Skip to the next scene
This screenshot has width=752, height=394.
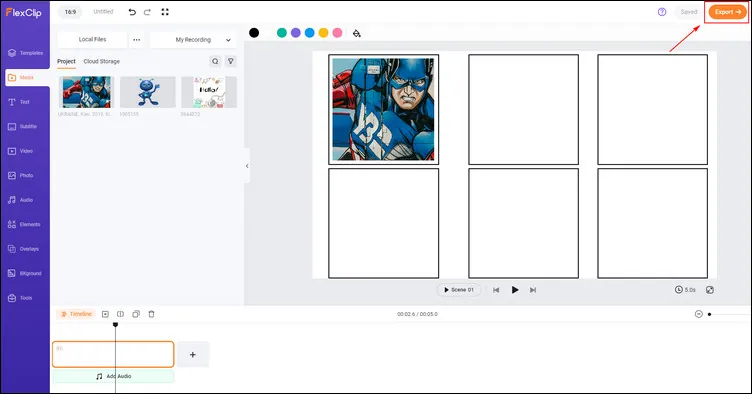533,290
